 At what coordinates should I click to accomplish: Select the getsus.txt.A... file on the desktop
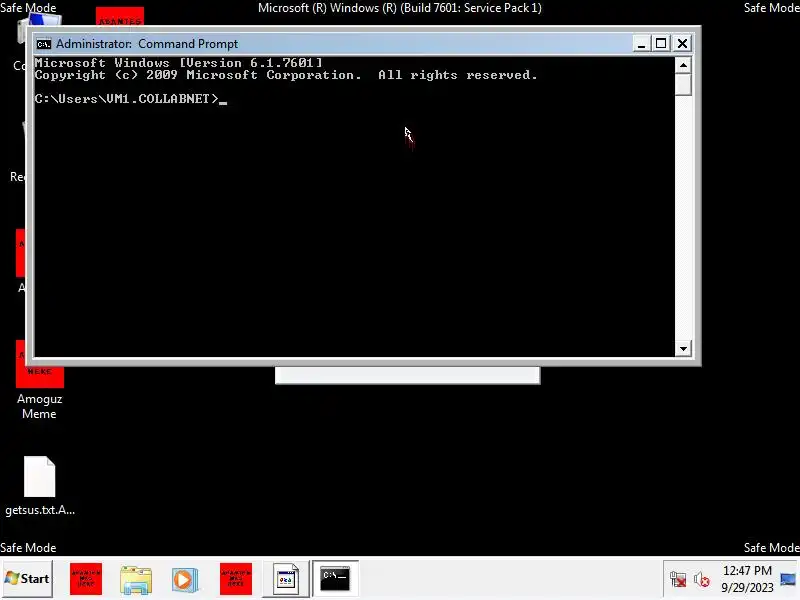tap(40, 486)
